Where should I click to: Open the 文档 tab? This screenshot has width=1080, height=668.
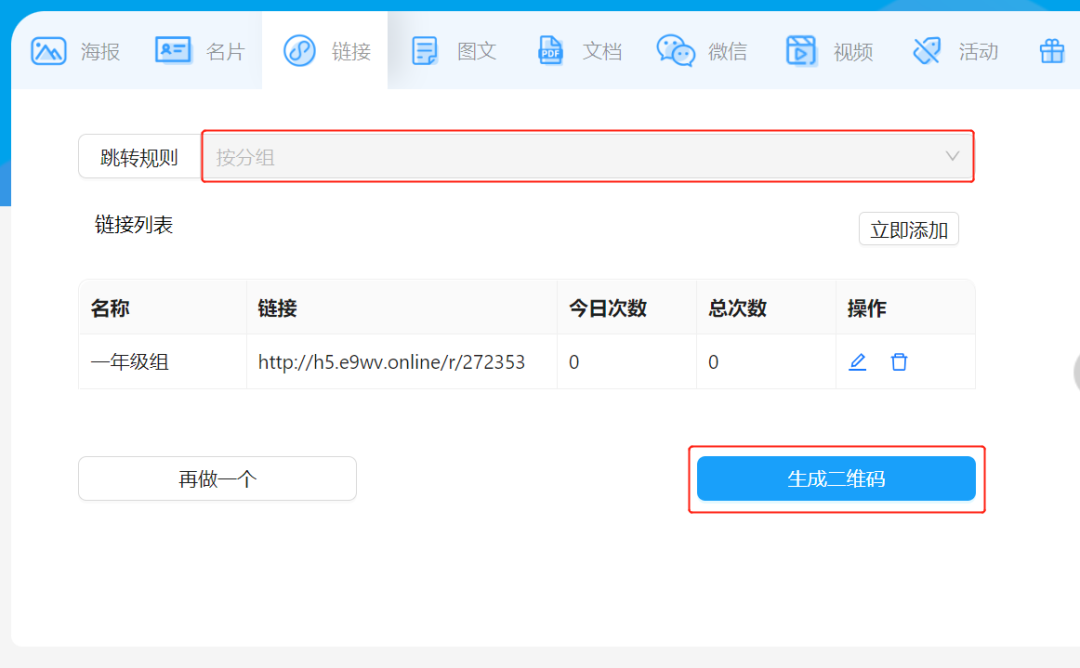point(576,51)
